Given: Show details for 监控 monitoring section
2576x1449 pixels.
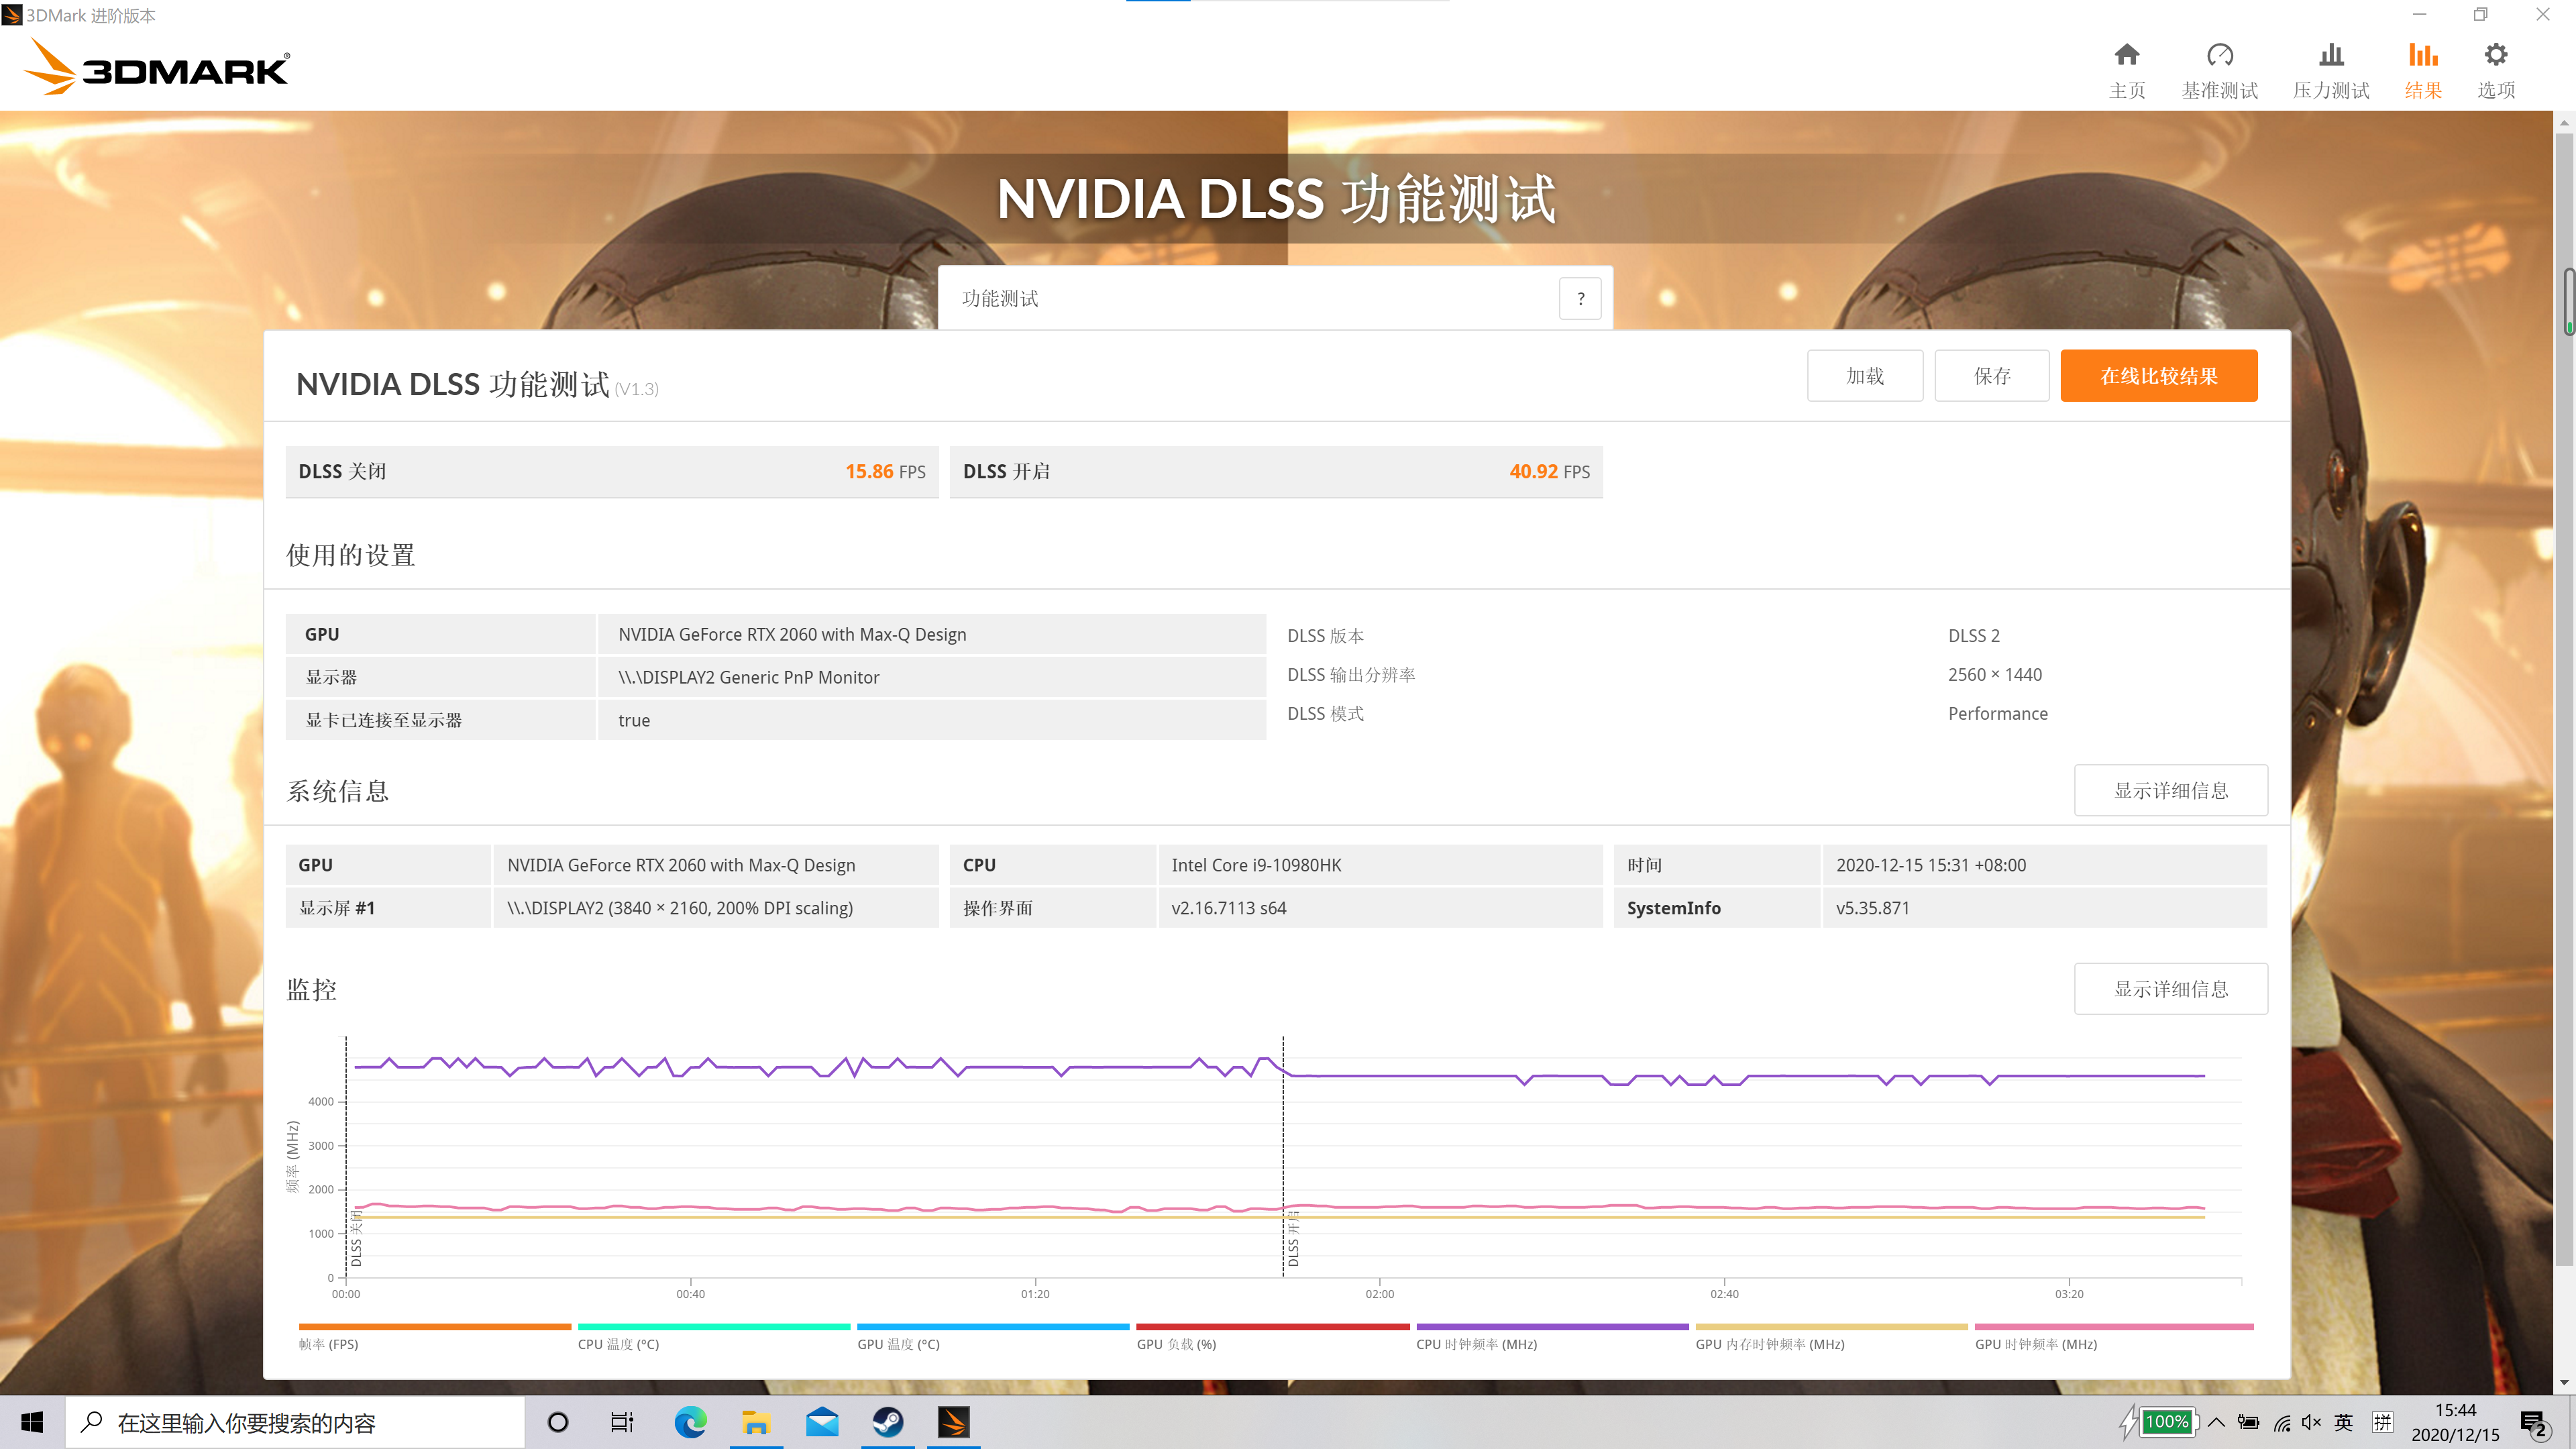Looking at the screenshot, I should pos(2171,989).
